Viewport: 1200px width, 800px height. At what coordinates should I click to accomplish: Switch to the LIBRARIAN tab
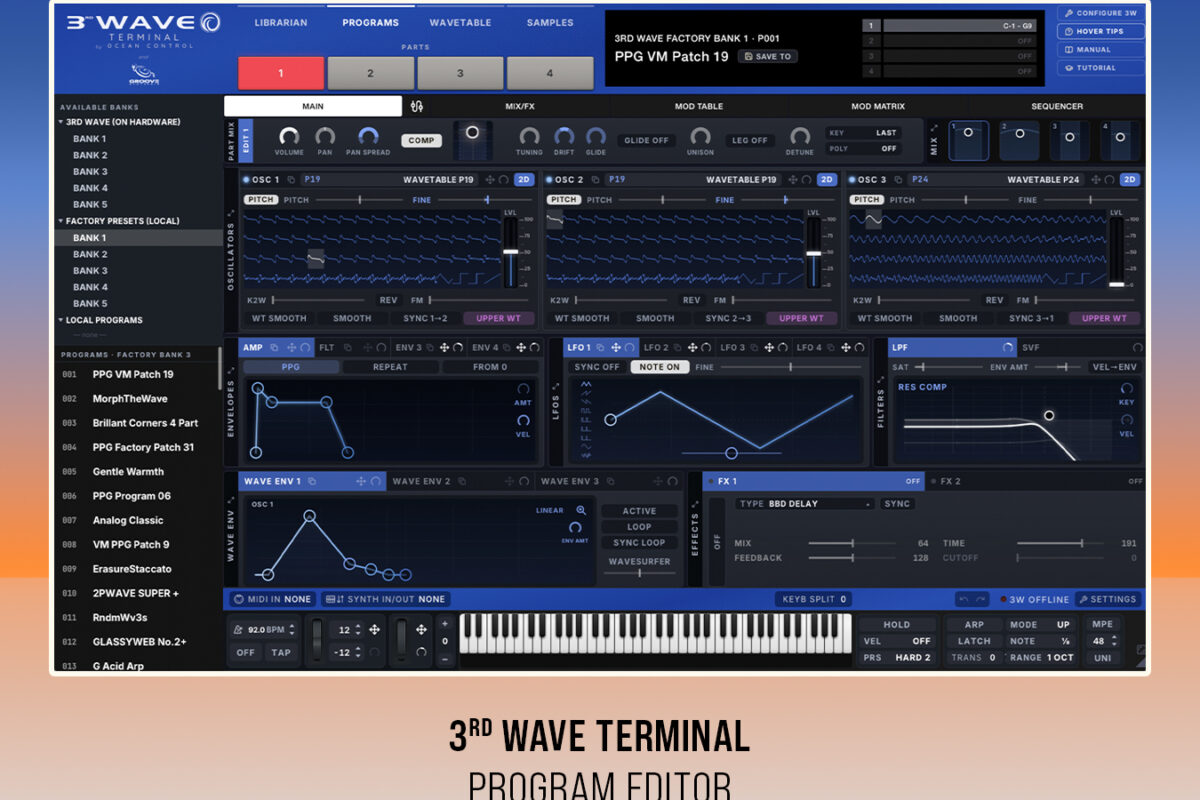pyautogui.click(x=281, y=22)
